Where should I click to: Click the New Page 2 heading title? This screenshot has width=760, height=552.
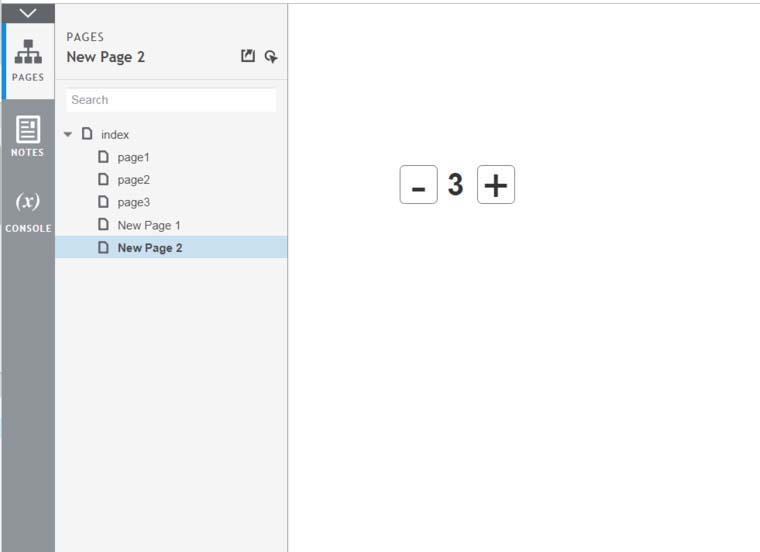pos(106,57)
